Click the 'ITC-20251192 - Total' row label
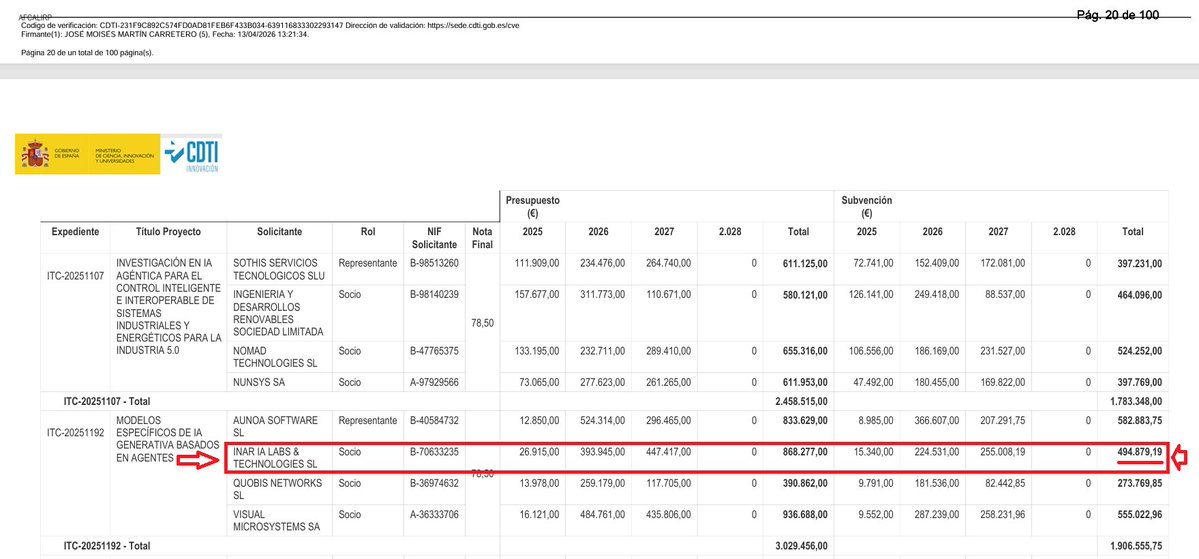The height and width of the screenshot is (559, 1199). coord(107,546)
